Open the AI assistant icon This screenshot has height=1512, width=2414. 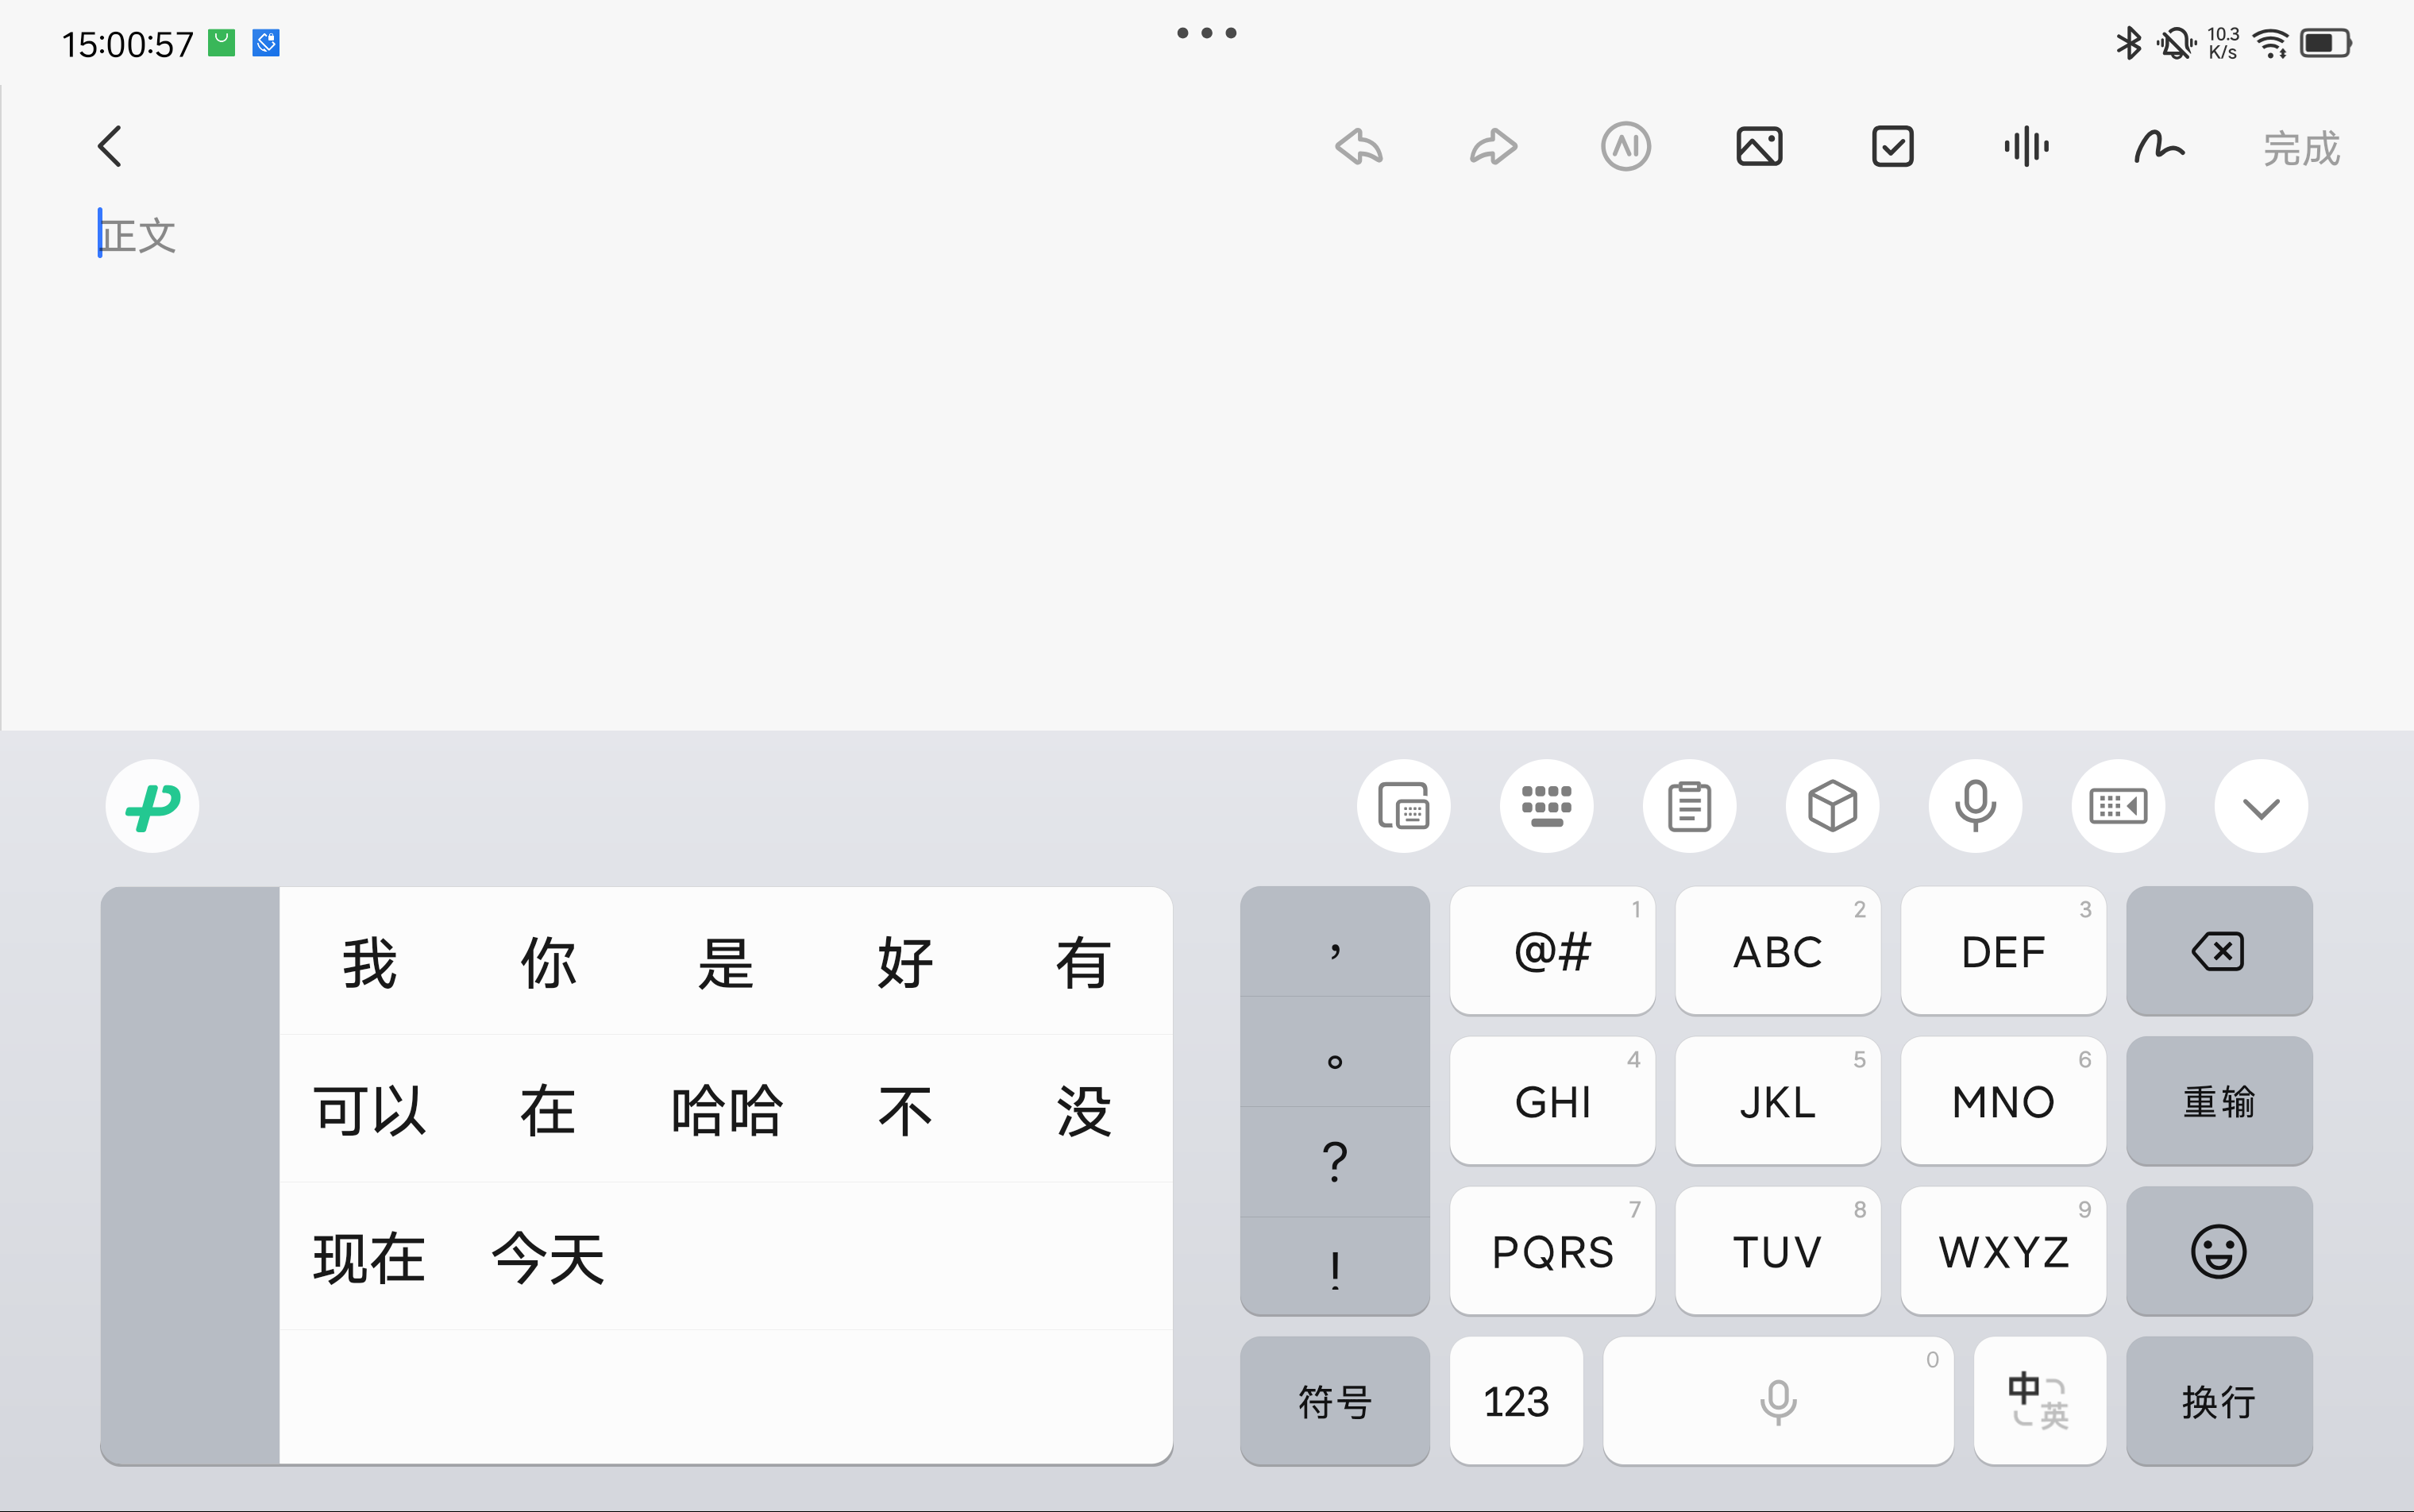pos(1625,147)
